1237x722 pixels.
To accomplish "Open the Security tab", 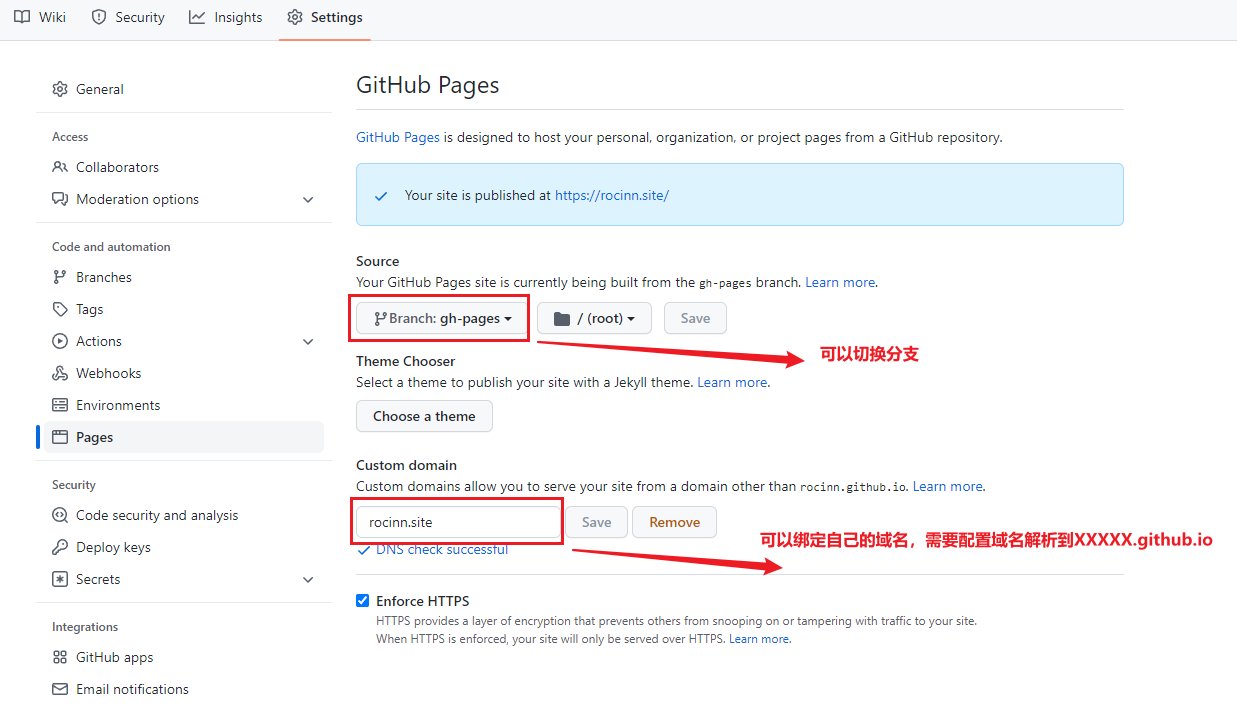I will (x=128, y=17).
